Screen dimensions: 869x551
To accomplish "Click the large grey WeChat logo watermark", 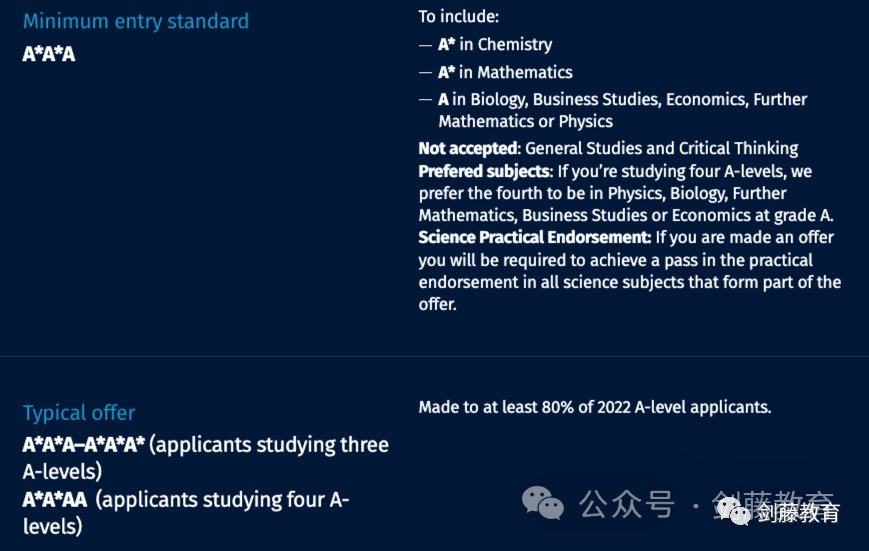I will pyautogui.click(x=543, y=503).
